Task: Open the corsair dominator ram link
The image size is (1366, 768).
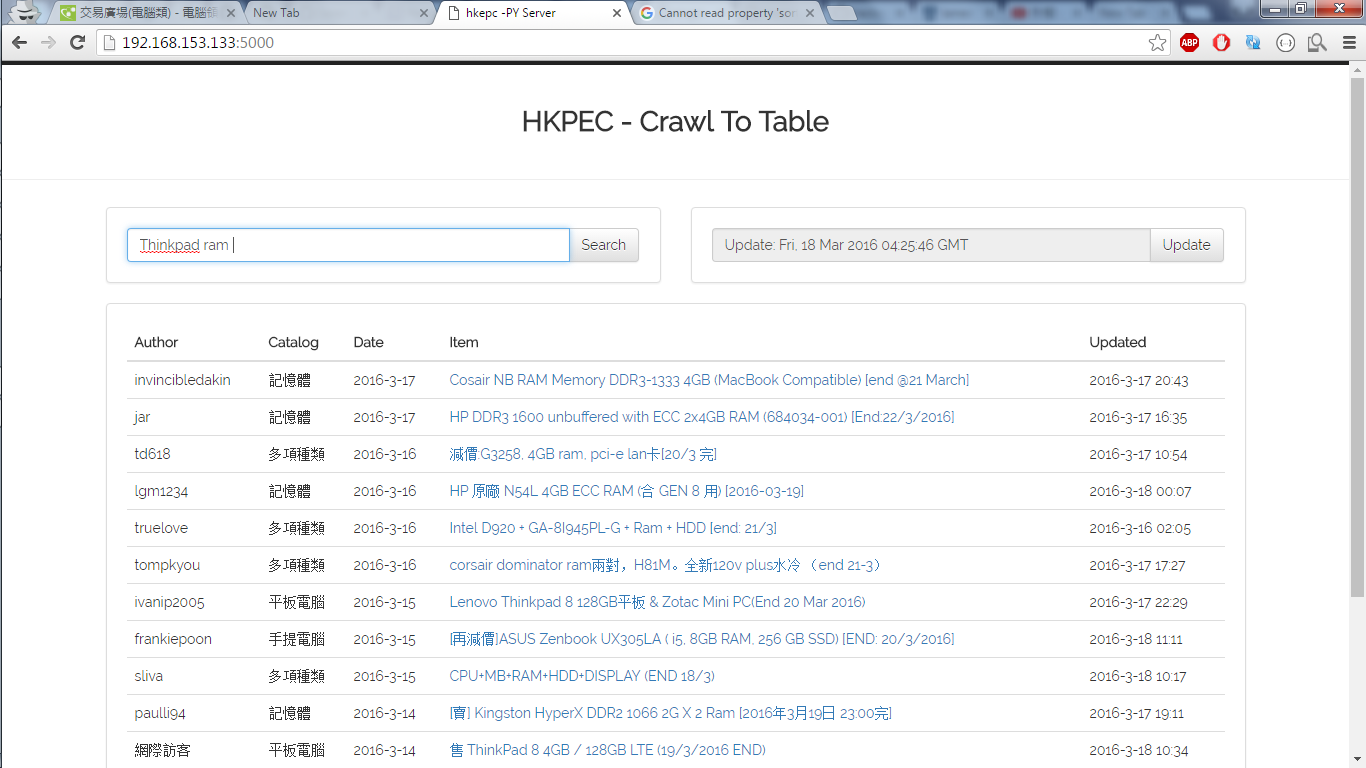Action: 667,565
